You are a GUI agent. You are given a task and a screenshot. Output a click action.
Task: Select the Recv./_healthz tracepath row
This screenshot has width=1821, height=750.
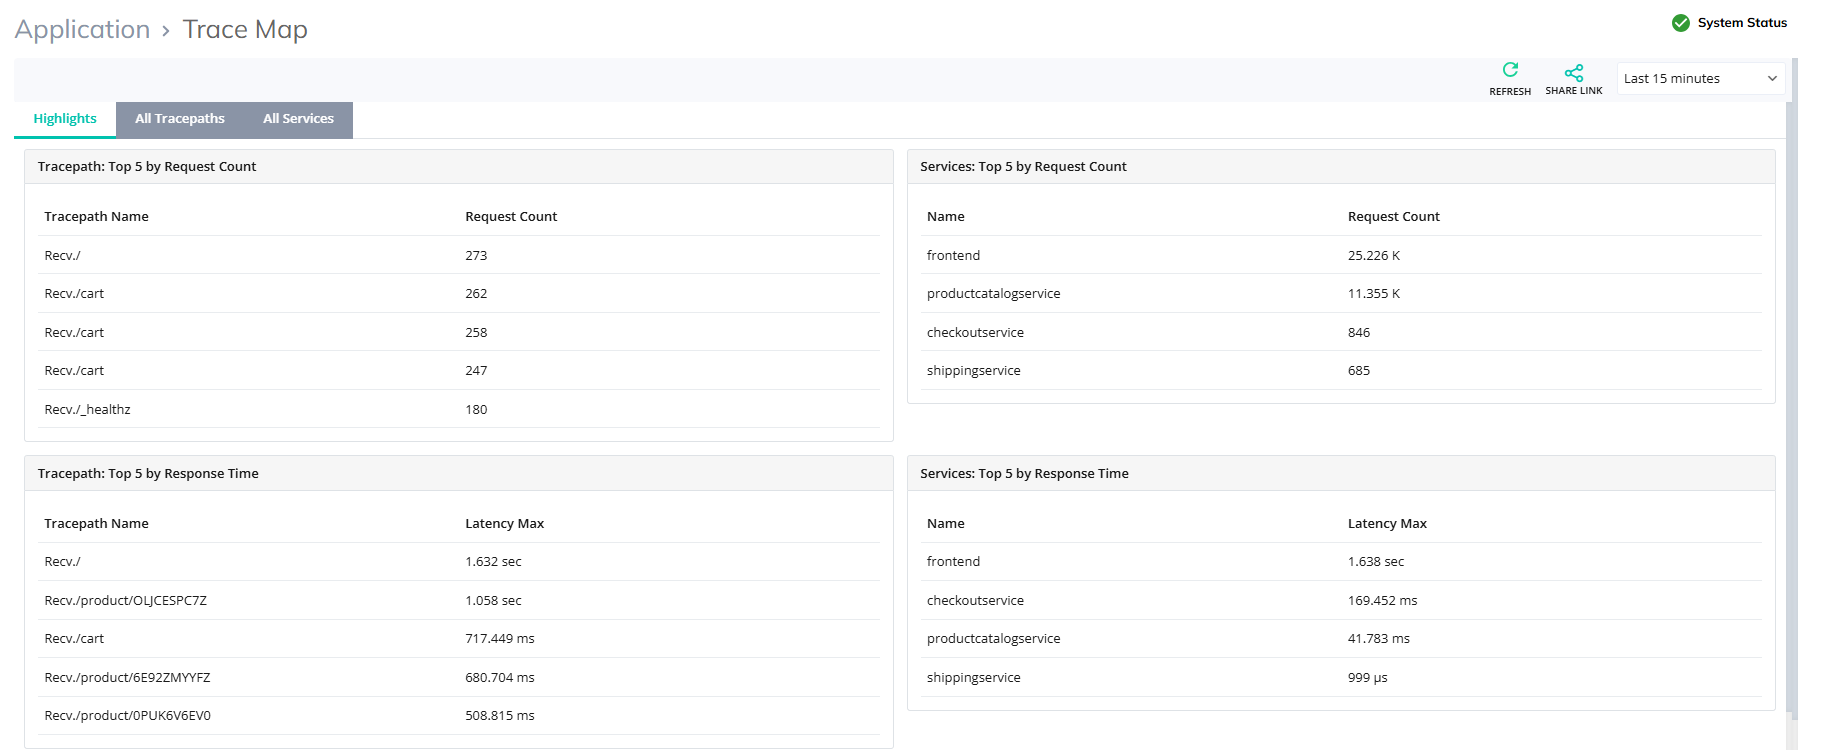[459, 409]
